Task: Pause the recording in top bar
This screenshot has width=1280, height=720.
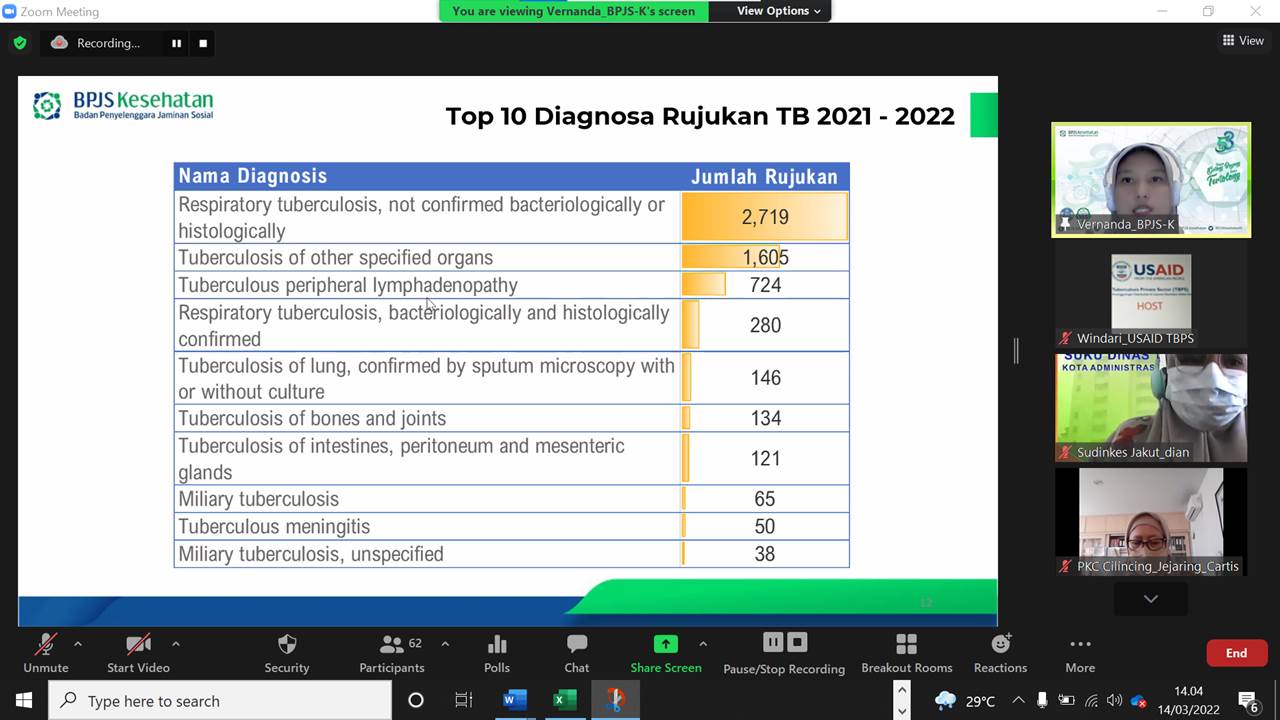Action: pos(176,43)
